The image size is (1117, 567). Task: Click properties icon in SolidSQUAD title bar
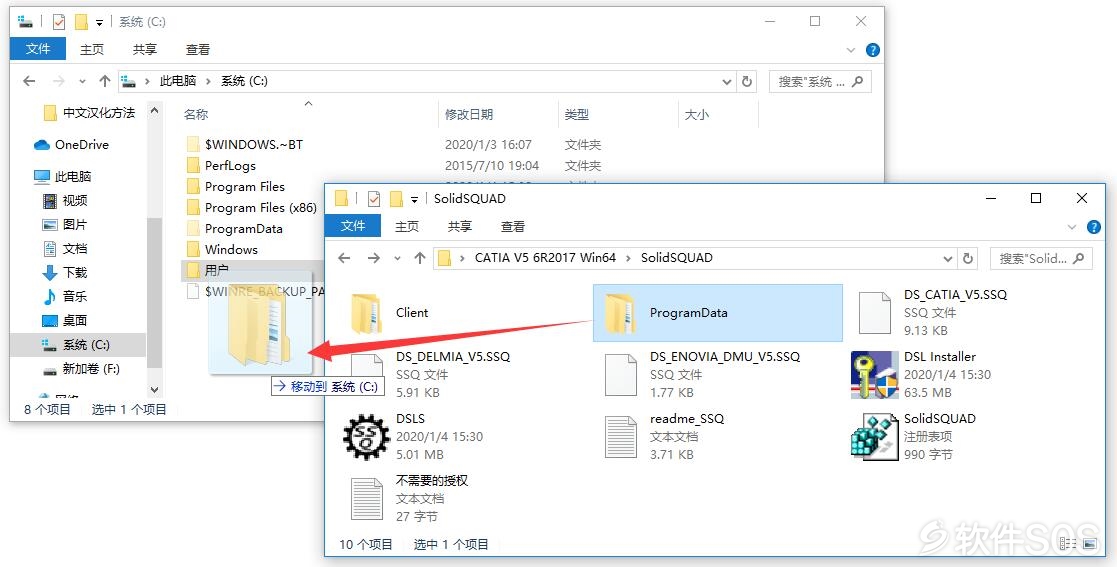pyautogui.click(x=373, y=199)
